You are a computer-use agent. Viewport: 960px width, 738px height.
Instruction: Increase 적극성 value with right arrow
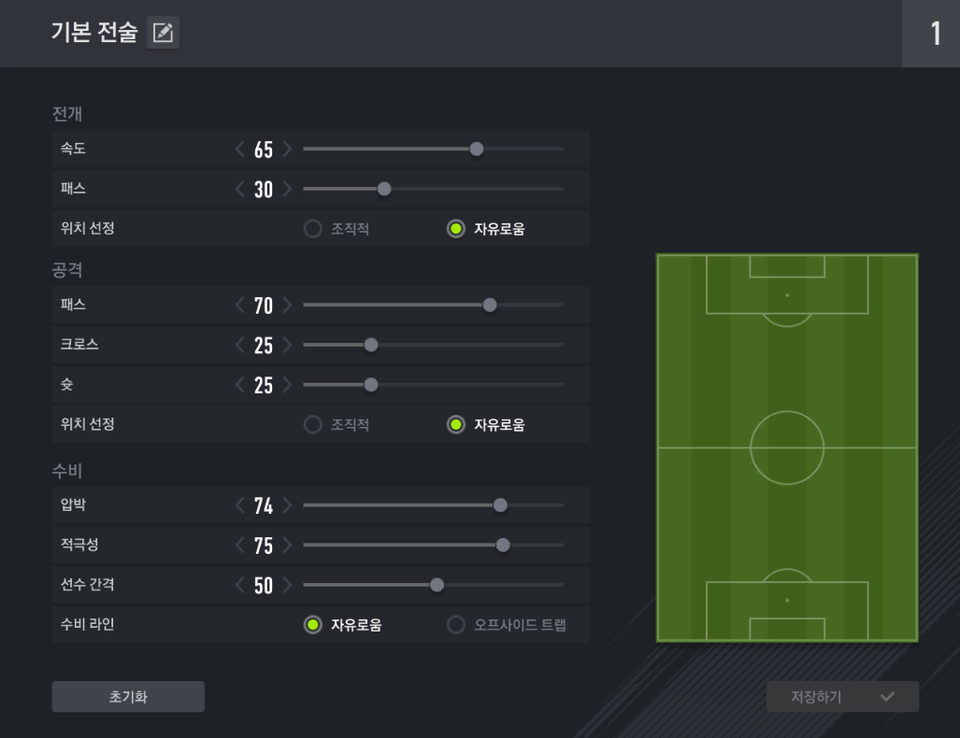pos(287,545)
